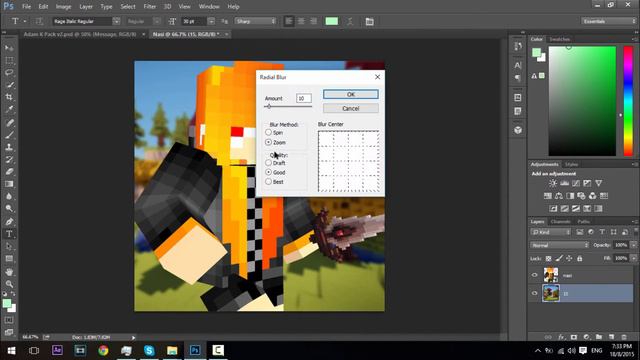
Task: Select the Crop tool
Action: (x=9, y=97)
